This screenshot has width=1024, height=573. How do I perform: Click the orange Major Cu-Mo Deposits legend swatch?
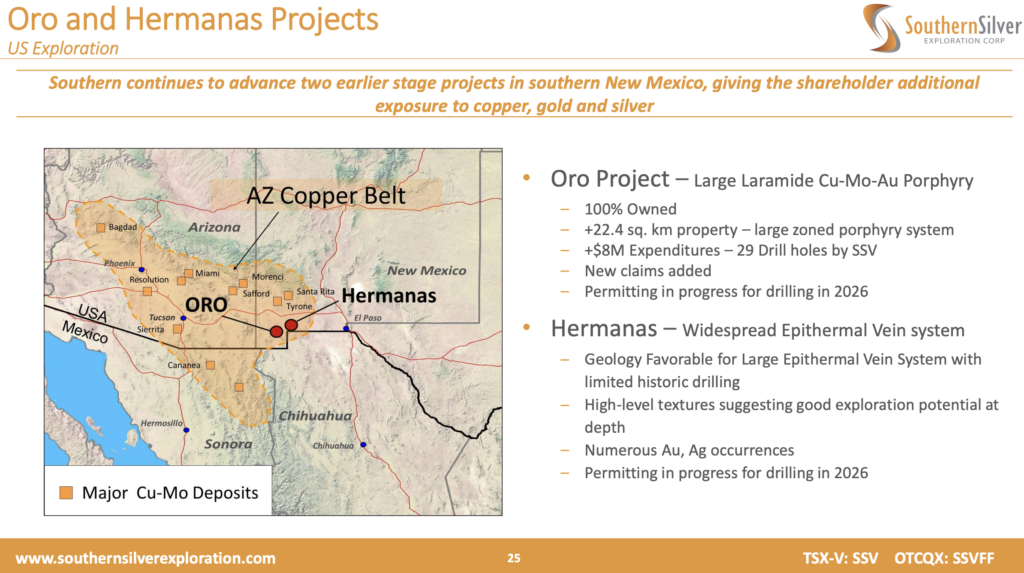click(66, 492)
